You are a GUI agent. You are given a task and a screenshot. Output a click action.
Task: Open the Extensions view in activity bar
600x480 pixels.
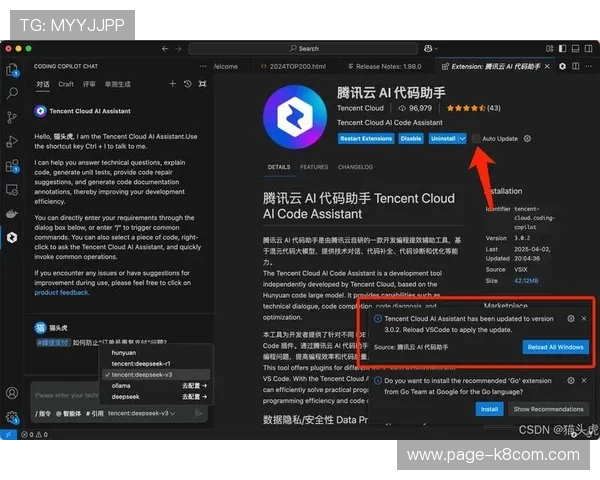(12, 165)
